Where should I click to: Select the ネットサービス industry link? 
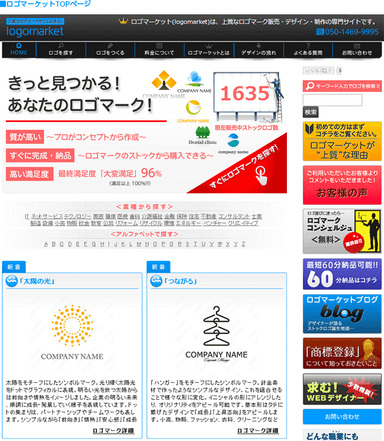coord(47,216)
